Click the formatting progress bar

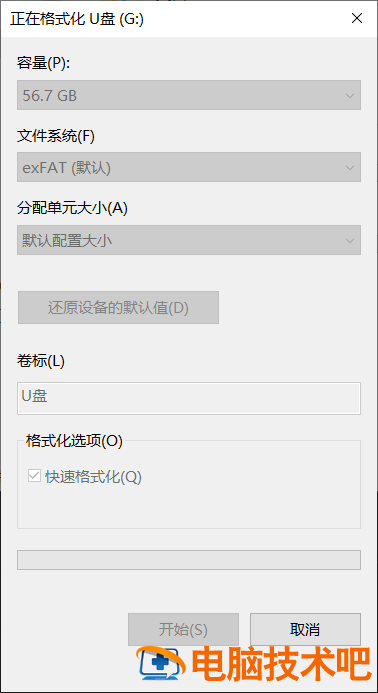coord(189,560)
